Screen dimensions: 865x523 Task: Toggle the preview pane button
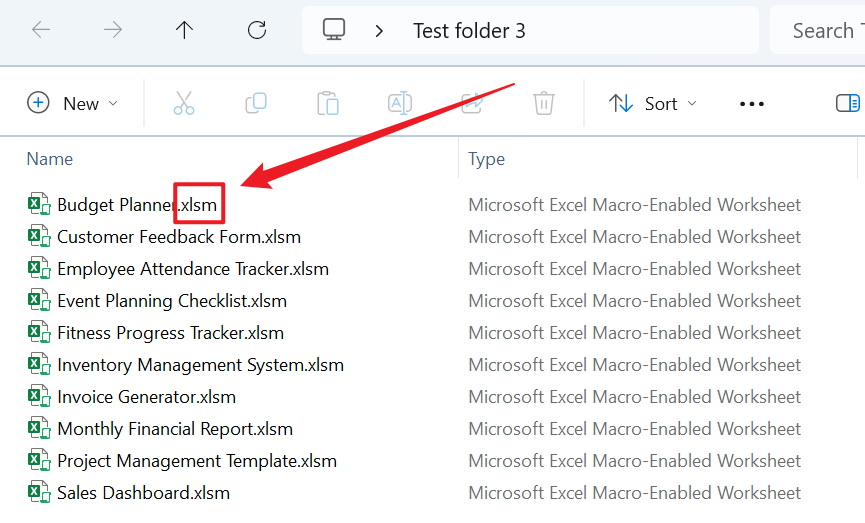[x=847, y=103]
